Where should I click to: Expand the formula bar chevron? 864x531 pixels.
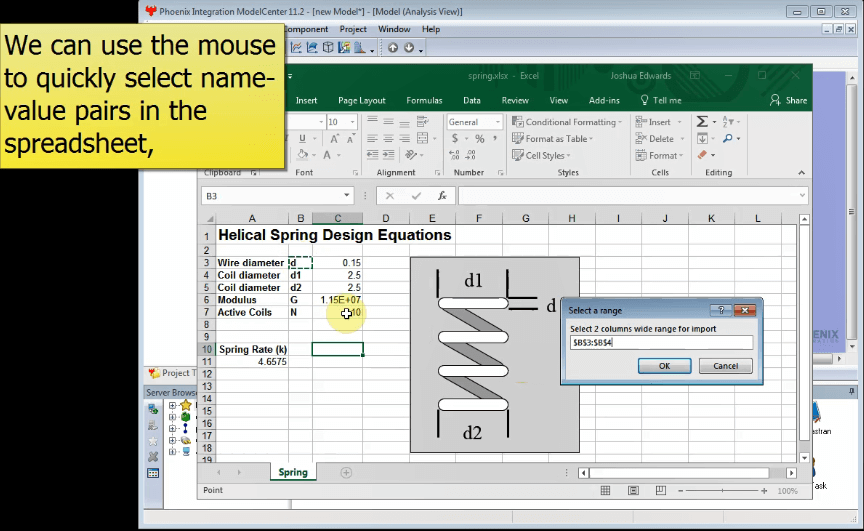tap(802, 196)
